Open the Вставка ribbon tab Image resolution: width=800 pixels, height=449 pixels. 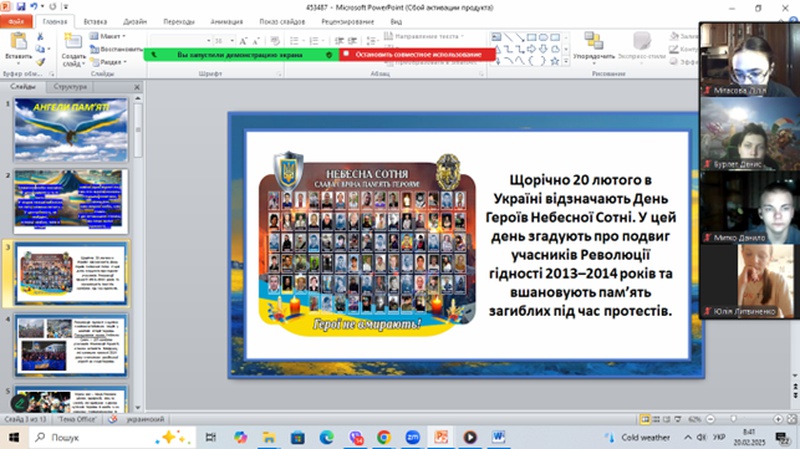(x=97, y=19)
